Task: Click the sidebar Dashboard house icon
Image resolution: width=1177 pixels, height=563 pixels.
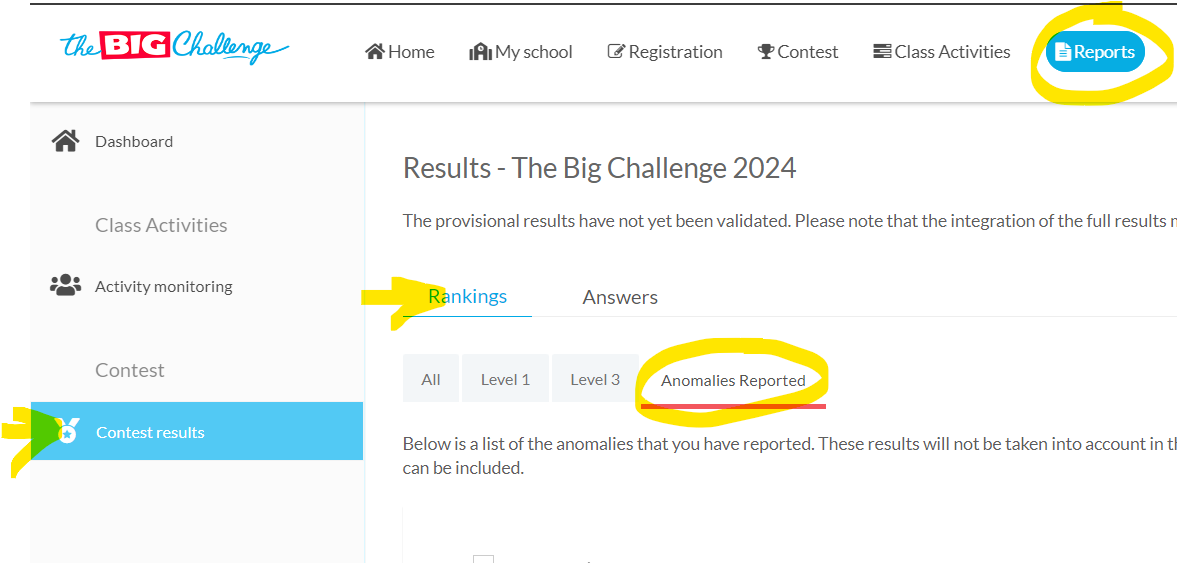Action: 65,141
